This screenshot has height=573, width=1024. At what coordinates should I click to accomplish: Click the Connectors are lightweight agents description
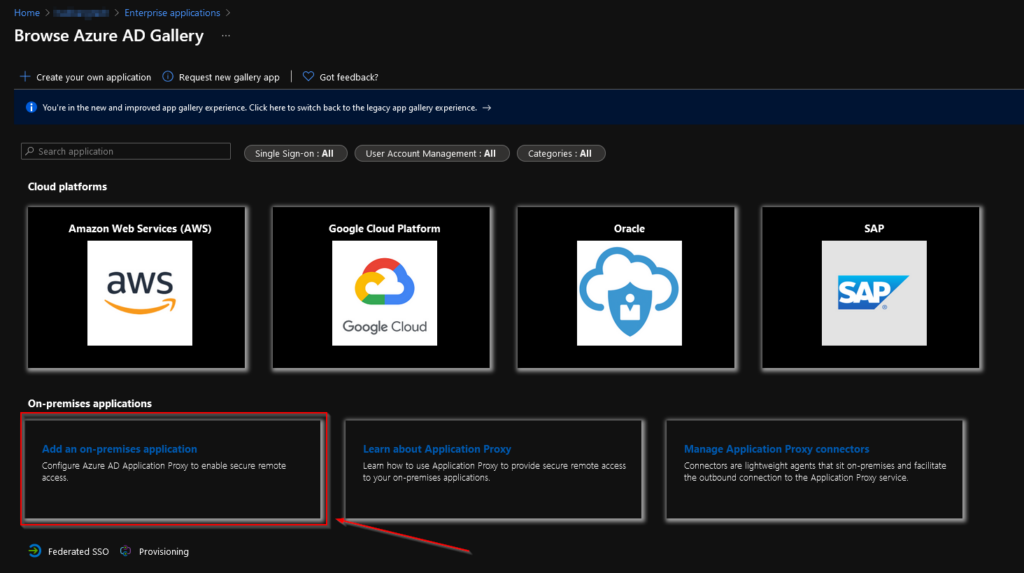[815, 472]
